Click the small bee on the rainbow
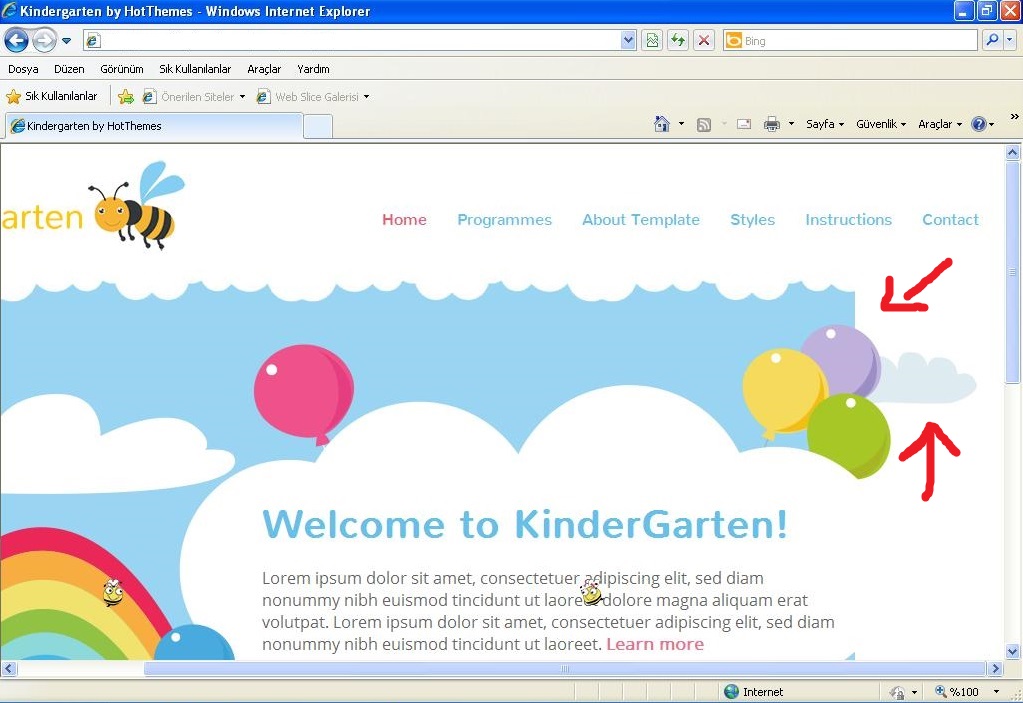This screenshot has width=1023, height=703. click(x=113, y=593)
